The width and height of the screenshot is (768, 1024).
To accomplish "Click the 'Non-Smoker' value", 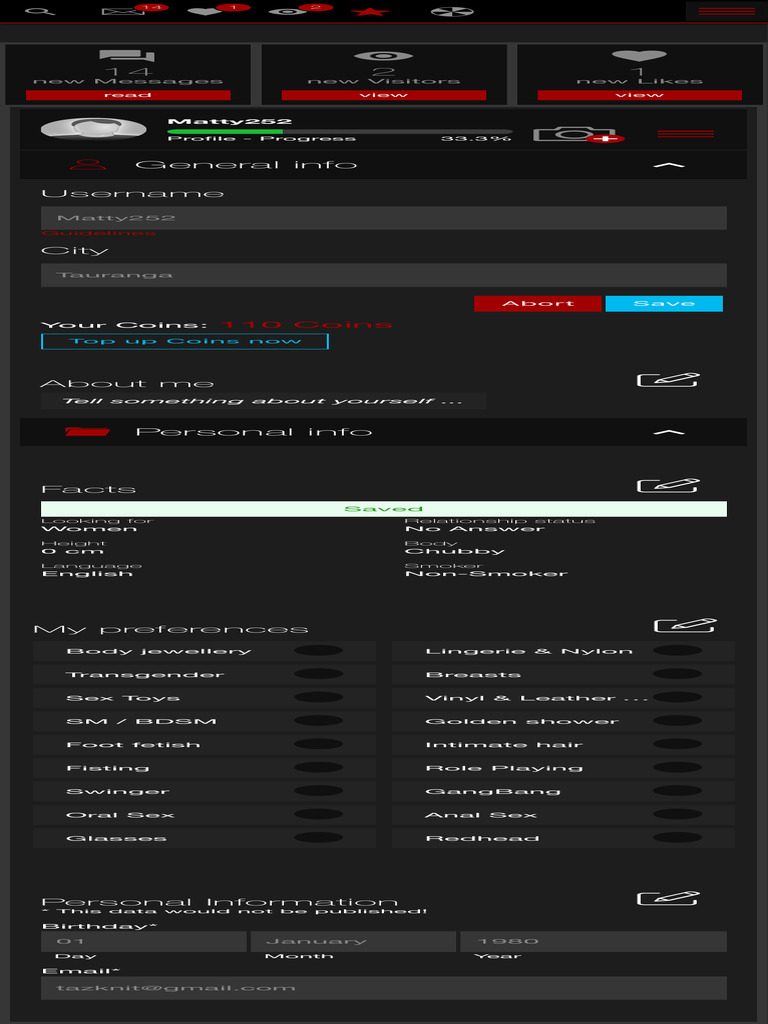I will click(487, 574).
